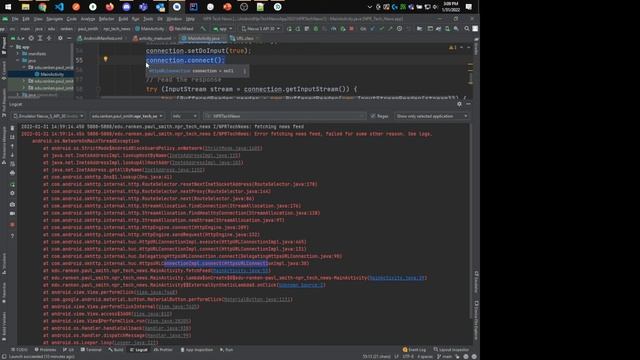Viewport: 640px width, 360px height.
Task: Open the Build menu
Action: [123, 19]
